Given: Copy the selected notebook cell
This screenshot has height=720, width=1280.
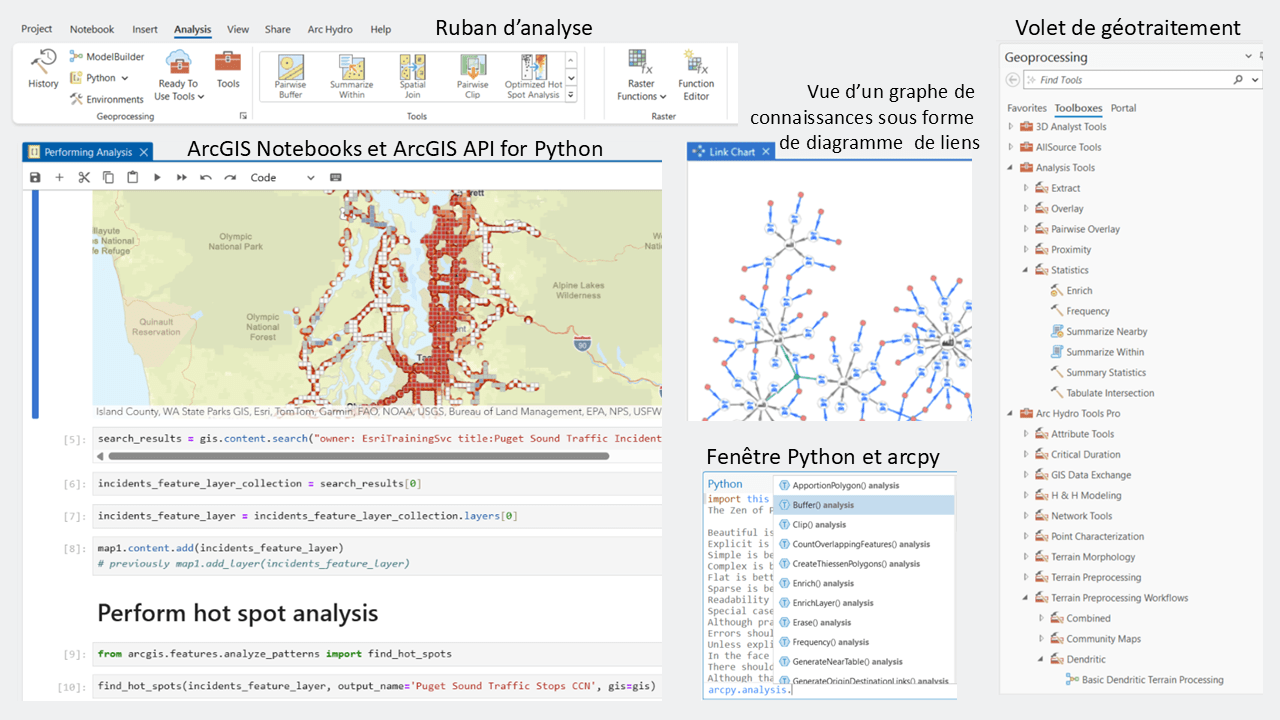Looking at the screenshot, I should tap(108, 177).
